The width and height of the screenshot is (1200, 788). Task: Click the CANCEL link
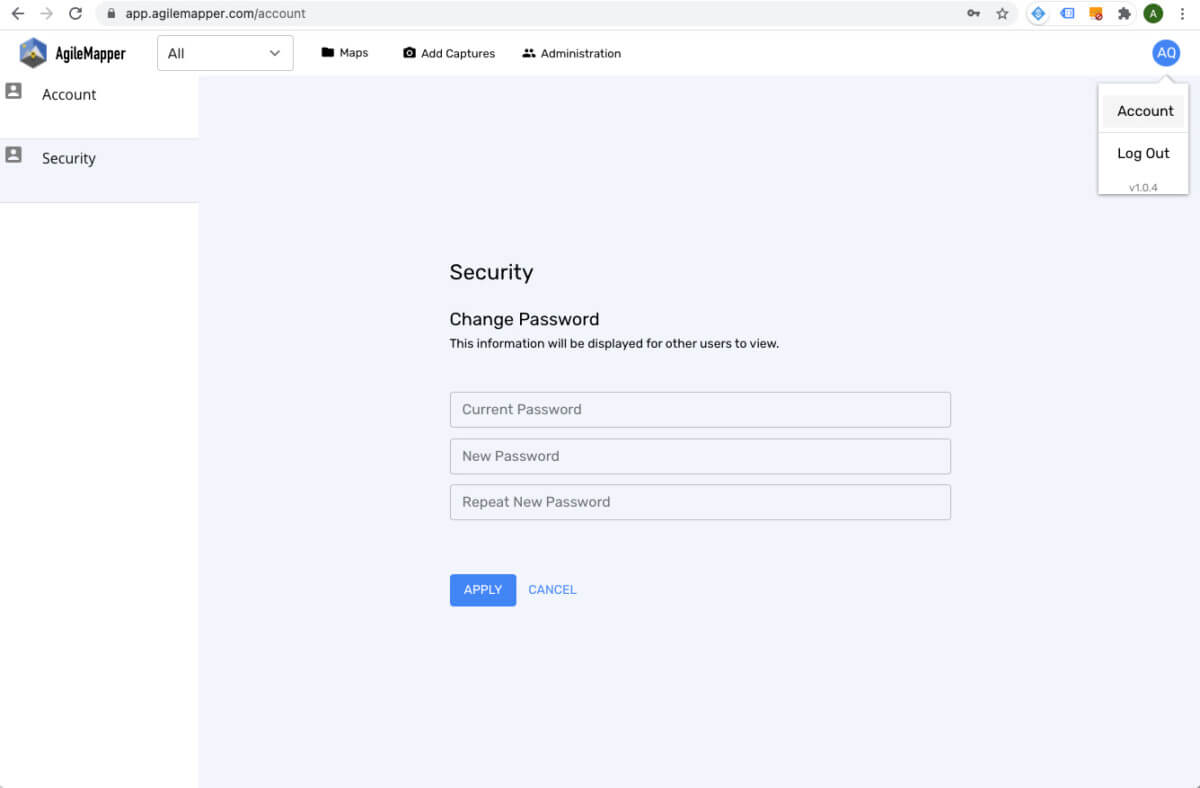[552, 590]
